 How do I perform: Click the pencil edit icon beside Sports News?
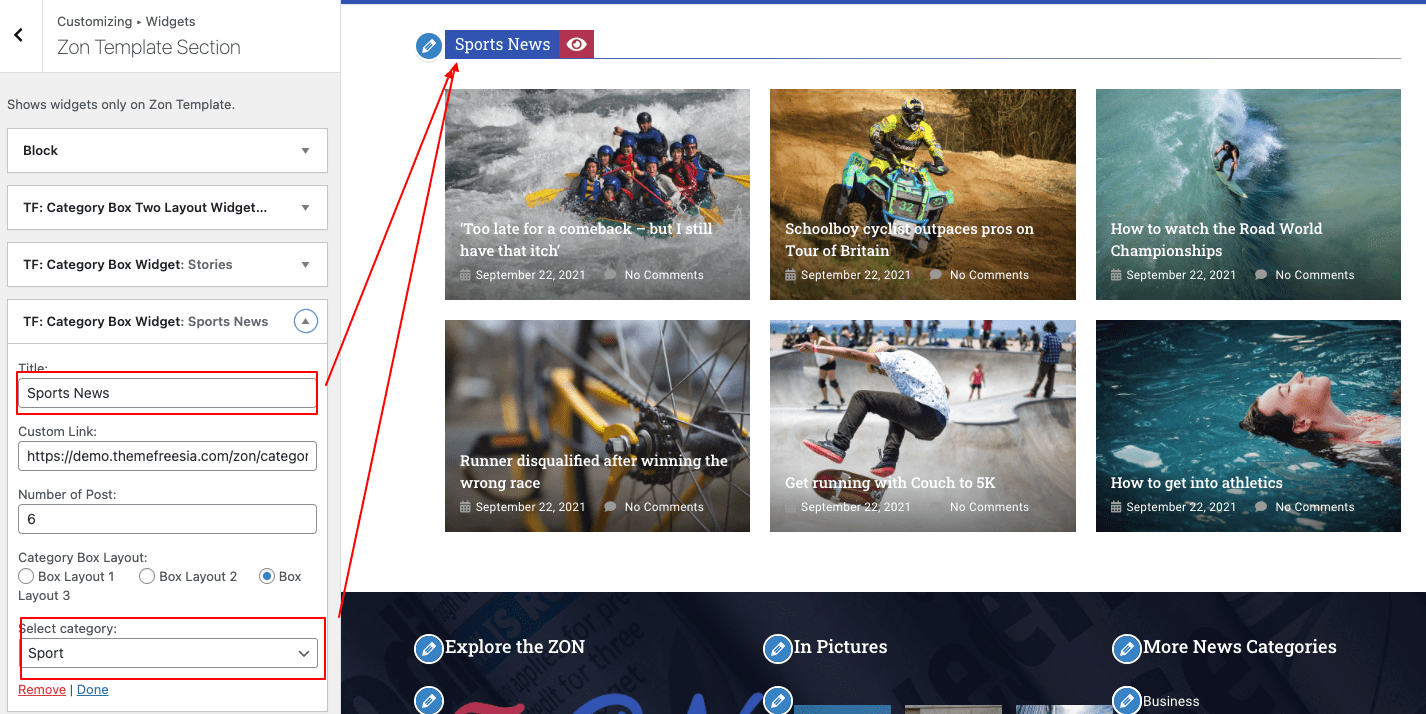click(429, 45)
